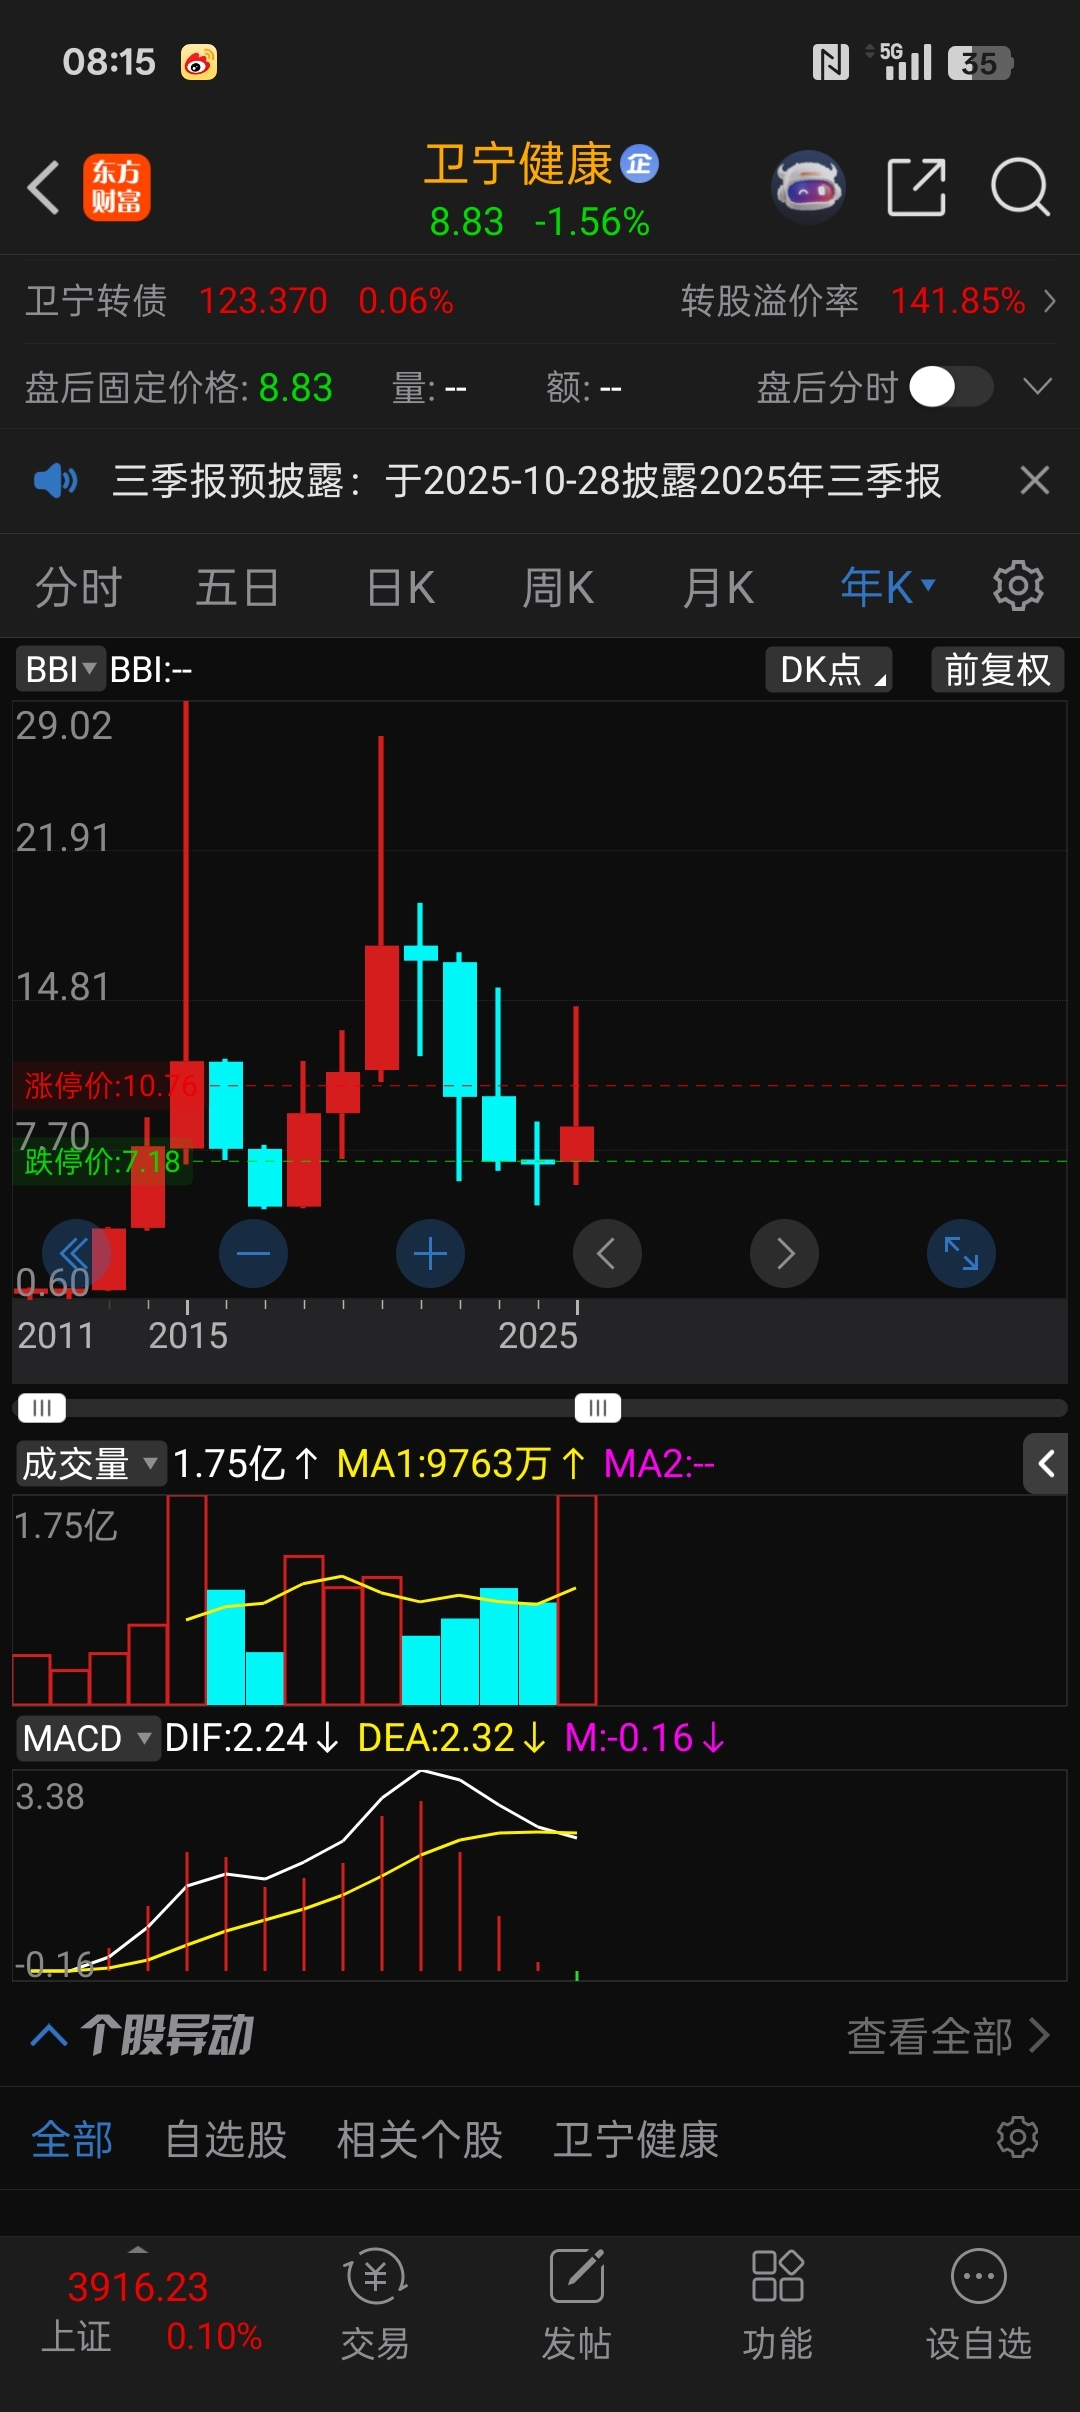Screen dimensions: 1080x2412
Task: Open the 成交量 indicator dropdown
Action: (x=90, y=1464)
